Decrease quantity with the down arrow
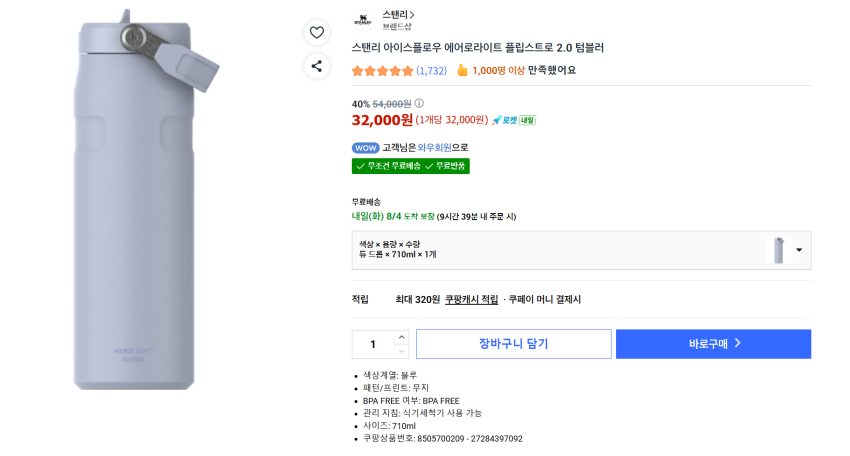This screenshot has height=456, width=850. tap(401, 351)
